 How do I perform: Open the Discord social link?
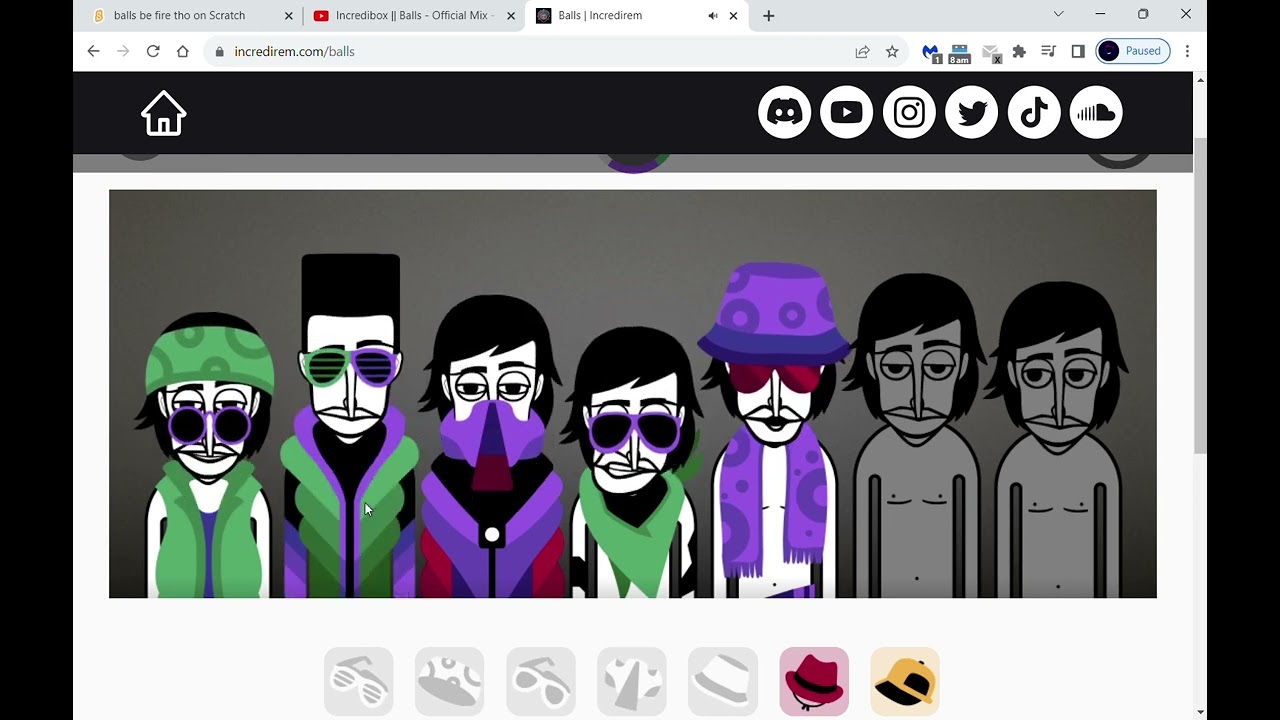[x=785, y=112]
